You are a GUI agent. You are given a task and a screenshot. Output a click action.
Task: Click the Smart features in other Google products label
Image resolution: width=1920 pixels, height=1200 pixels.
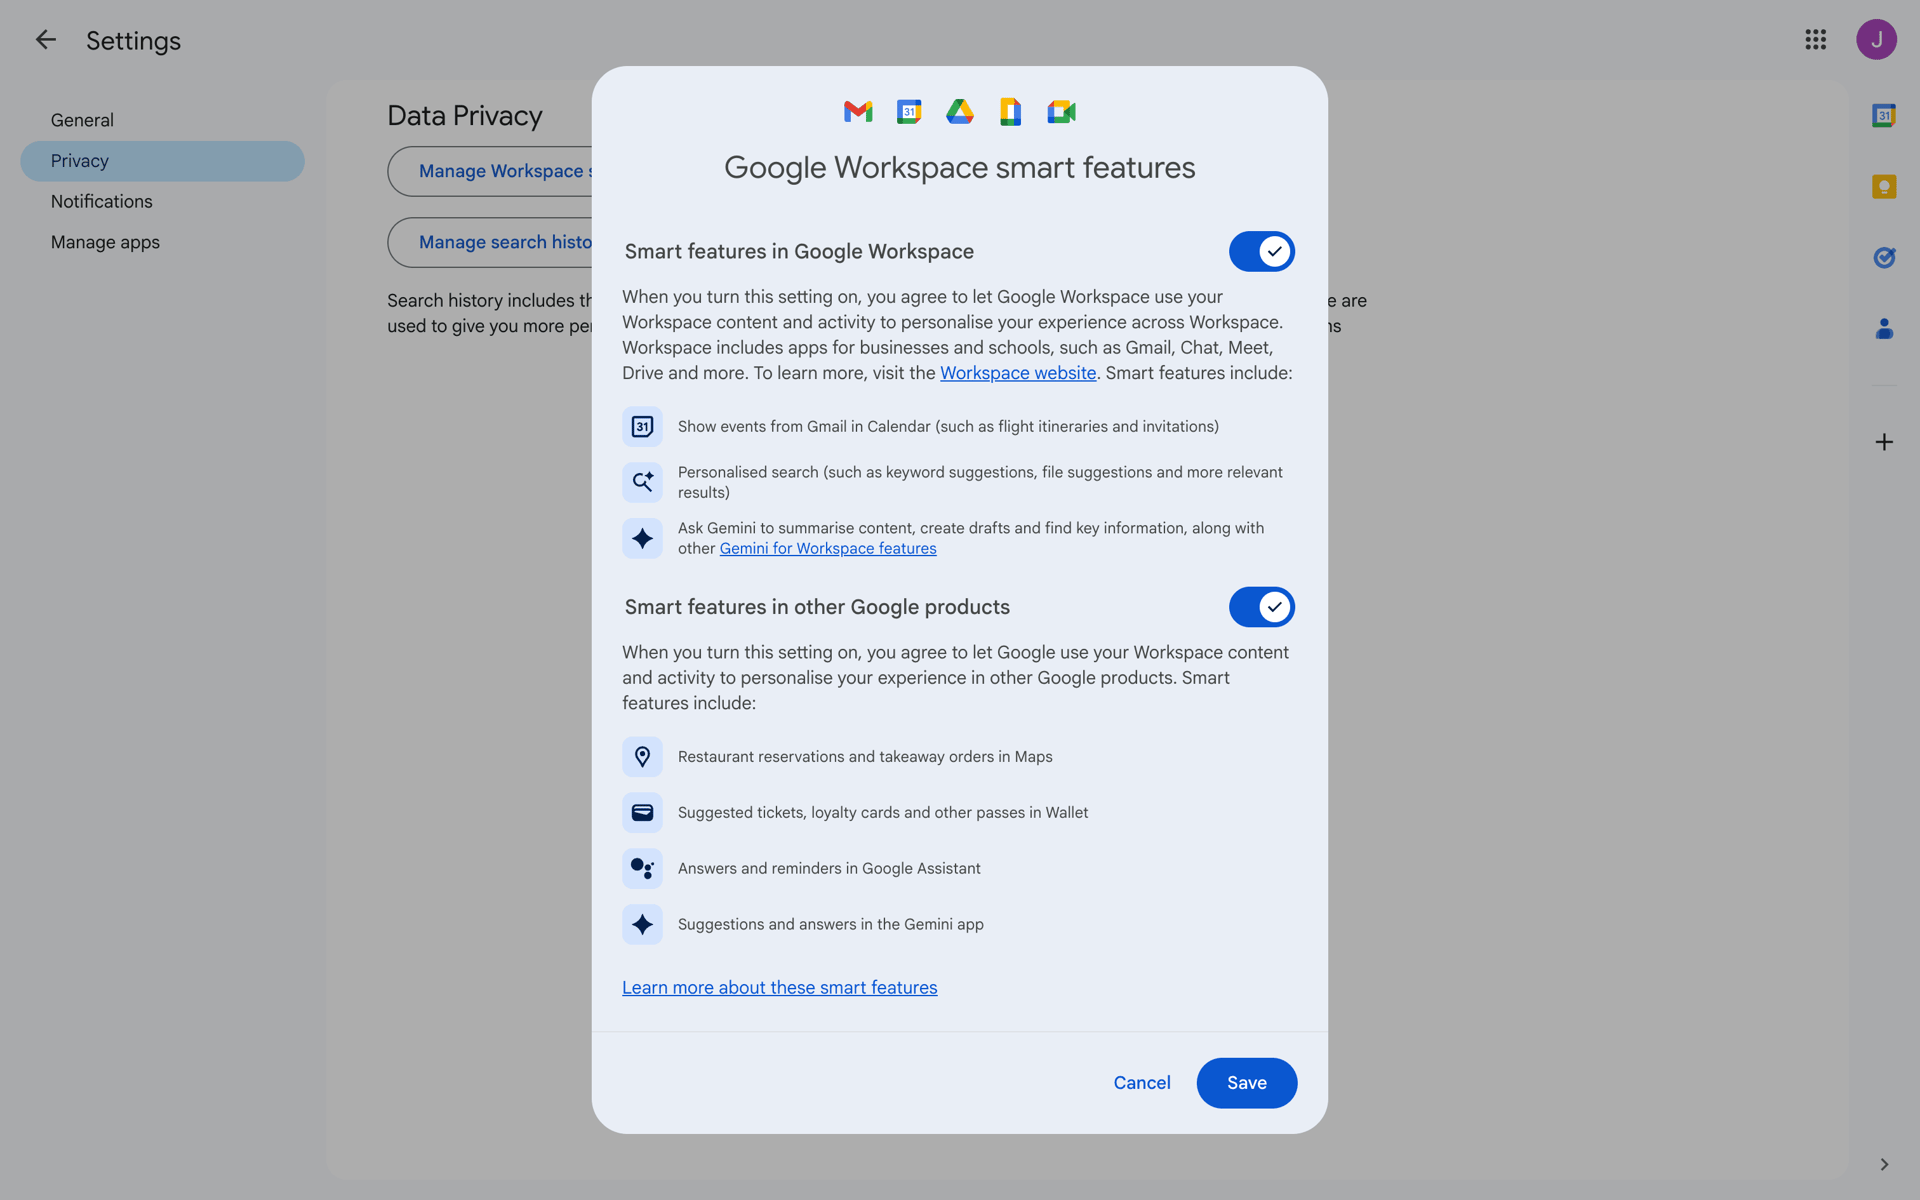click(817, 607)
